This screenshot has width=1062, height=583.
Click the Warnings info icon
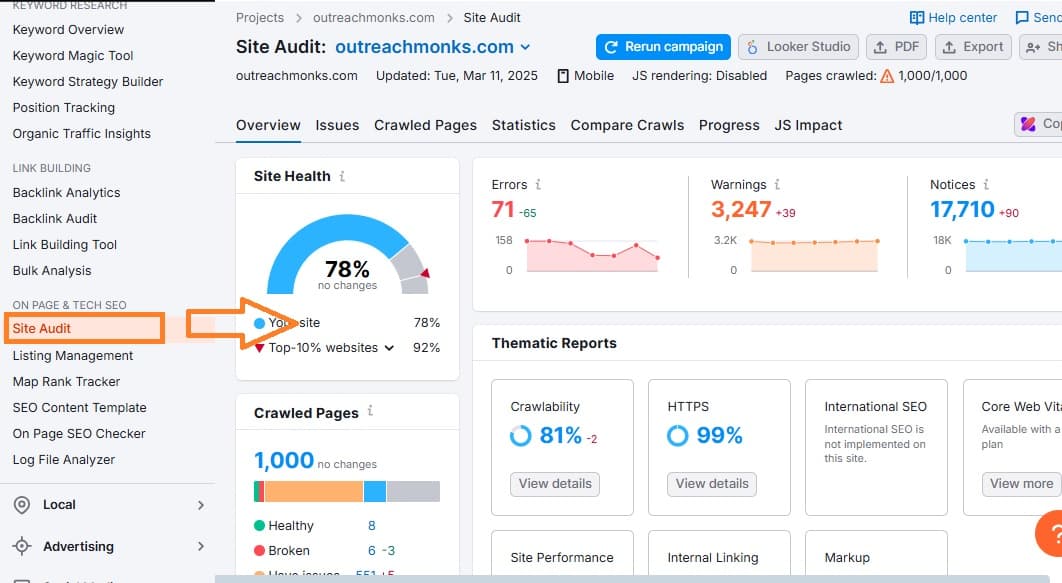[777, 184]
